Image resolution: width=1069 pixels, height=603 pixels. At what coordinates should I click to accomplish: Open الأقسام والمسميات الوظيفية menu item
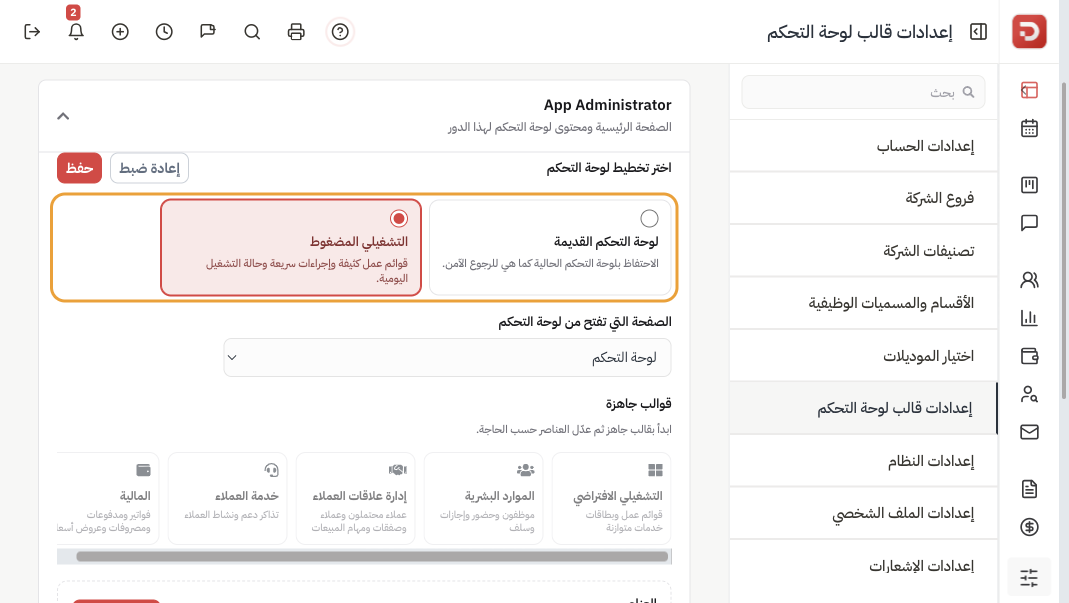(x=863, y=303)
